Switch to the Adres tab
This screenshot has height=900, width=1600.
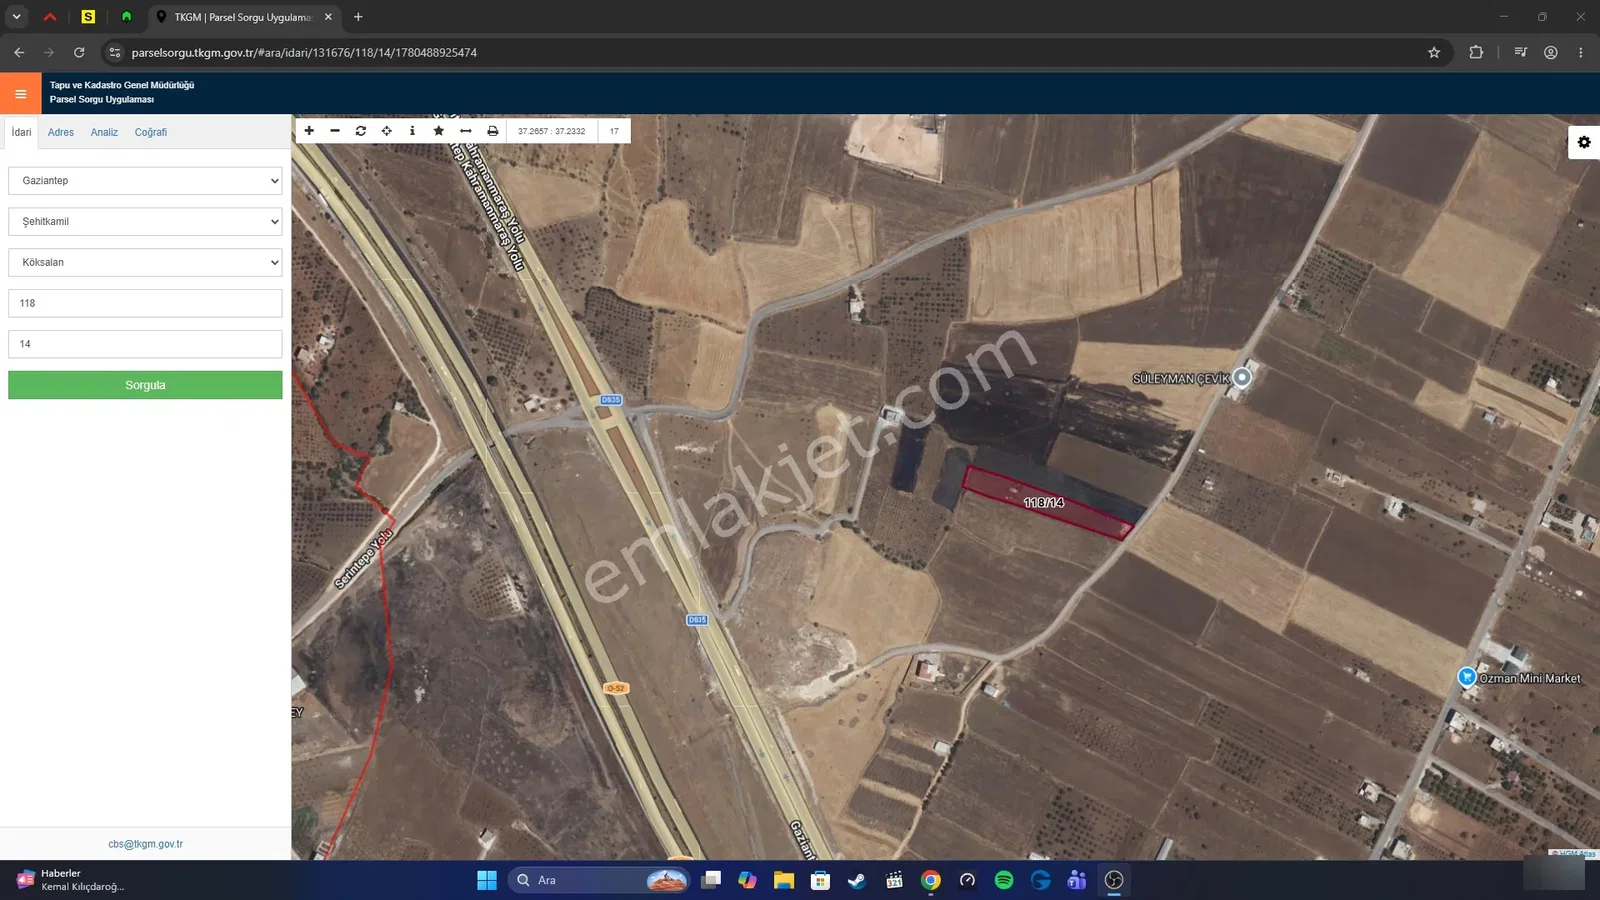pyautogui.click(x=61, y=132)
